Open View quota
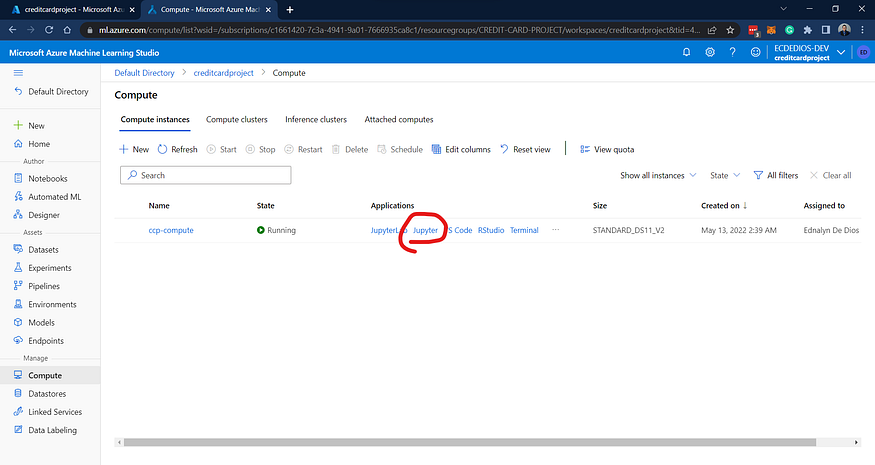Image resolution: width=875 pixels, height=465 pixels. pos(607,150)
